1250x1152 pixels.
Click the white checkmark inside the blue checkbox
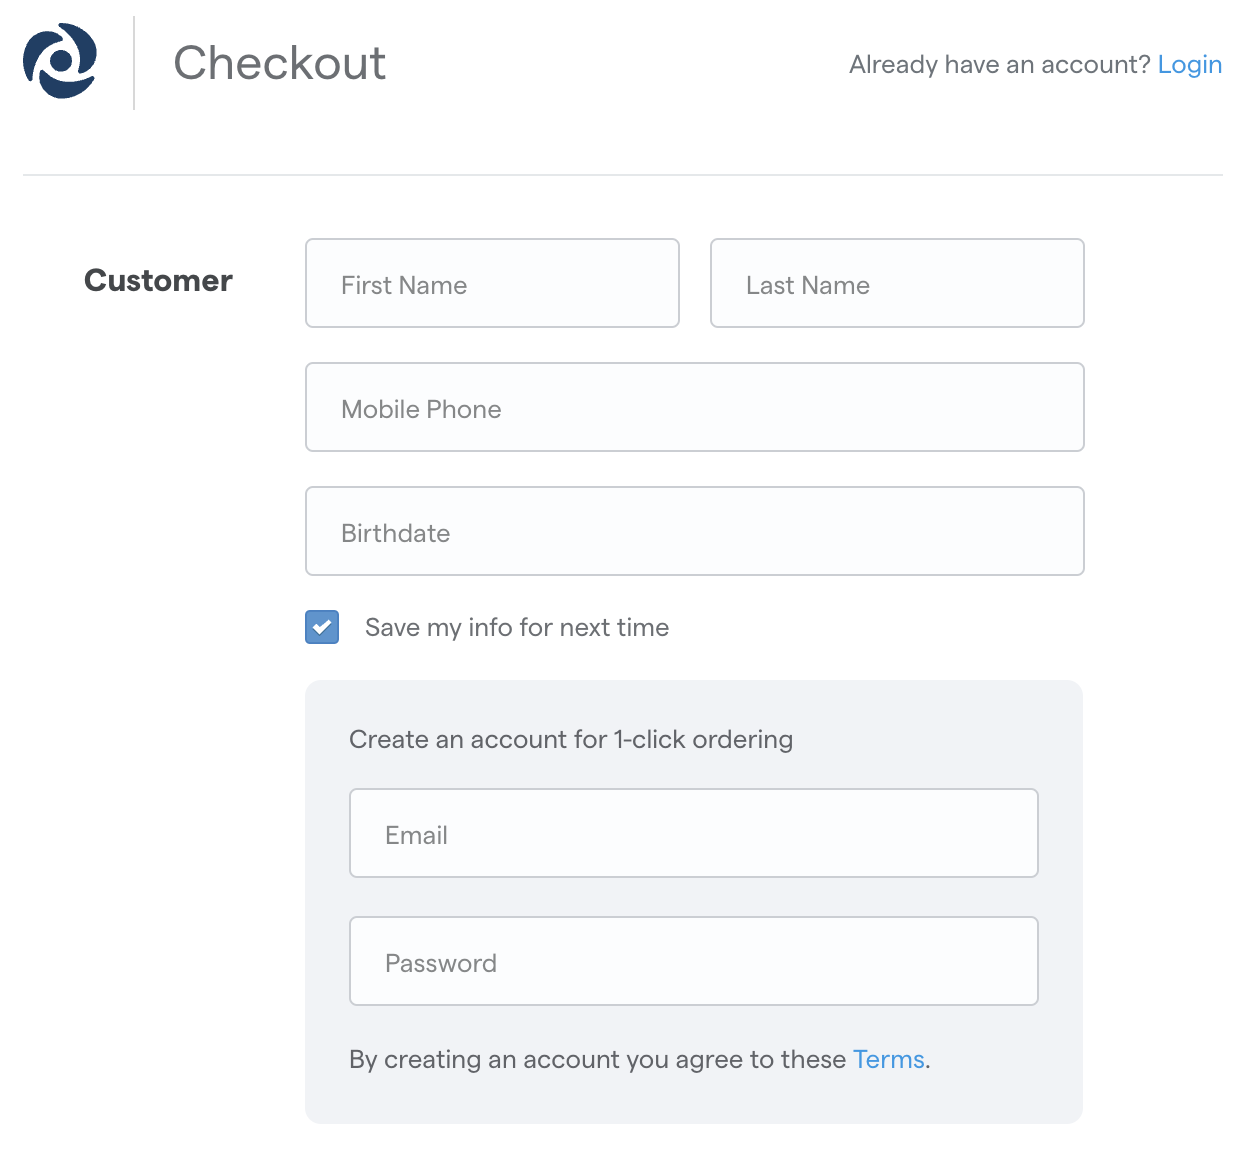322,627
